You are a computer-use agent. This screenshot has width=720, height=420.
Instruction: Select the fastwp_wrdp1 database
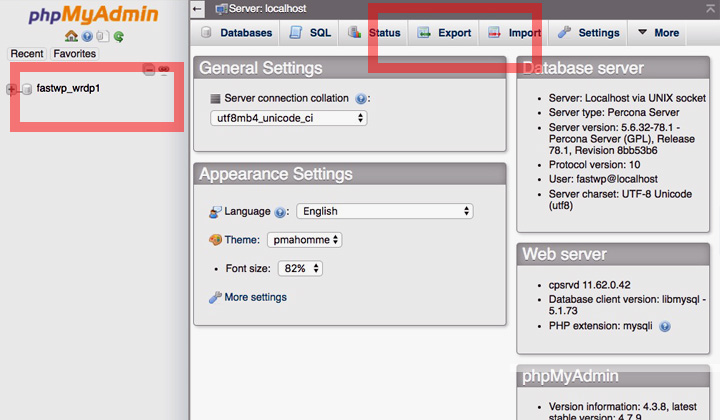pyautogui.click(x=68, y=88)
